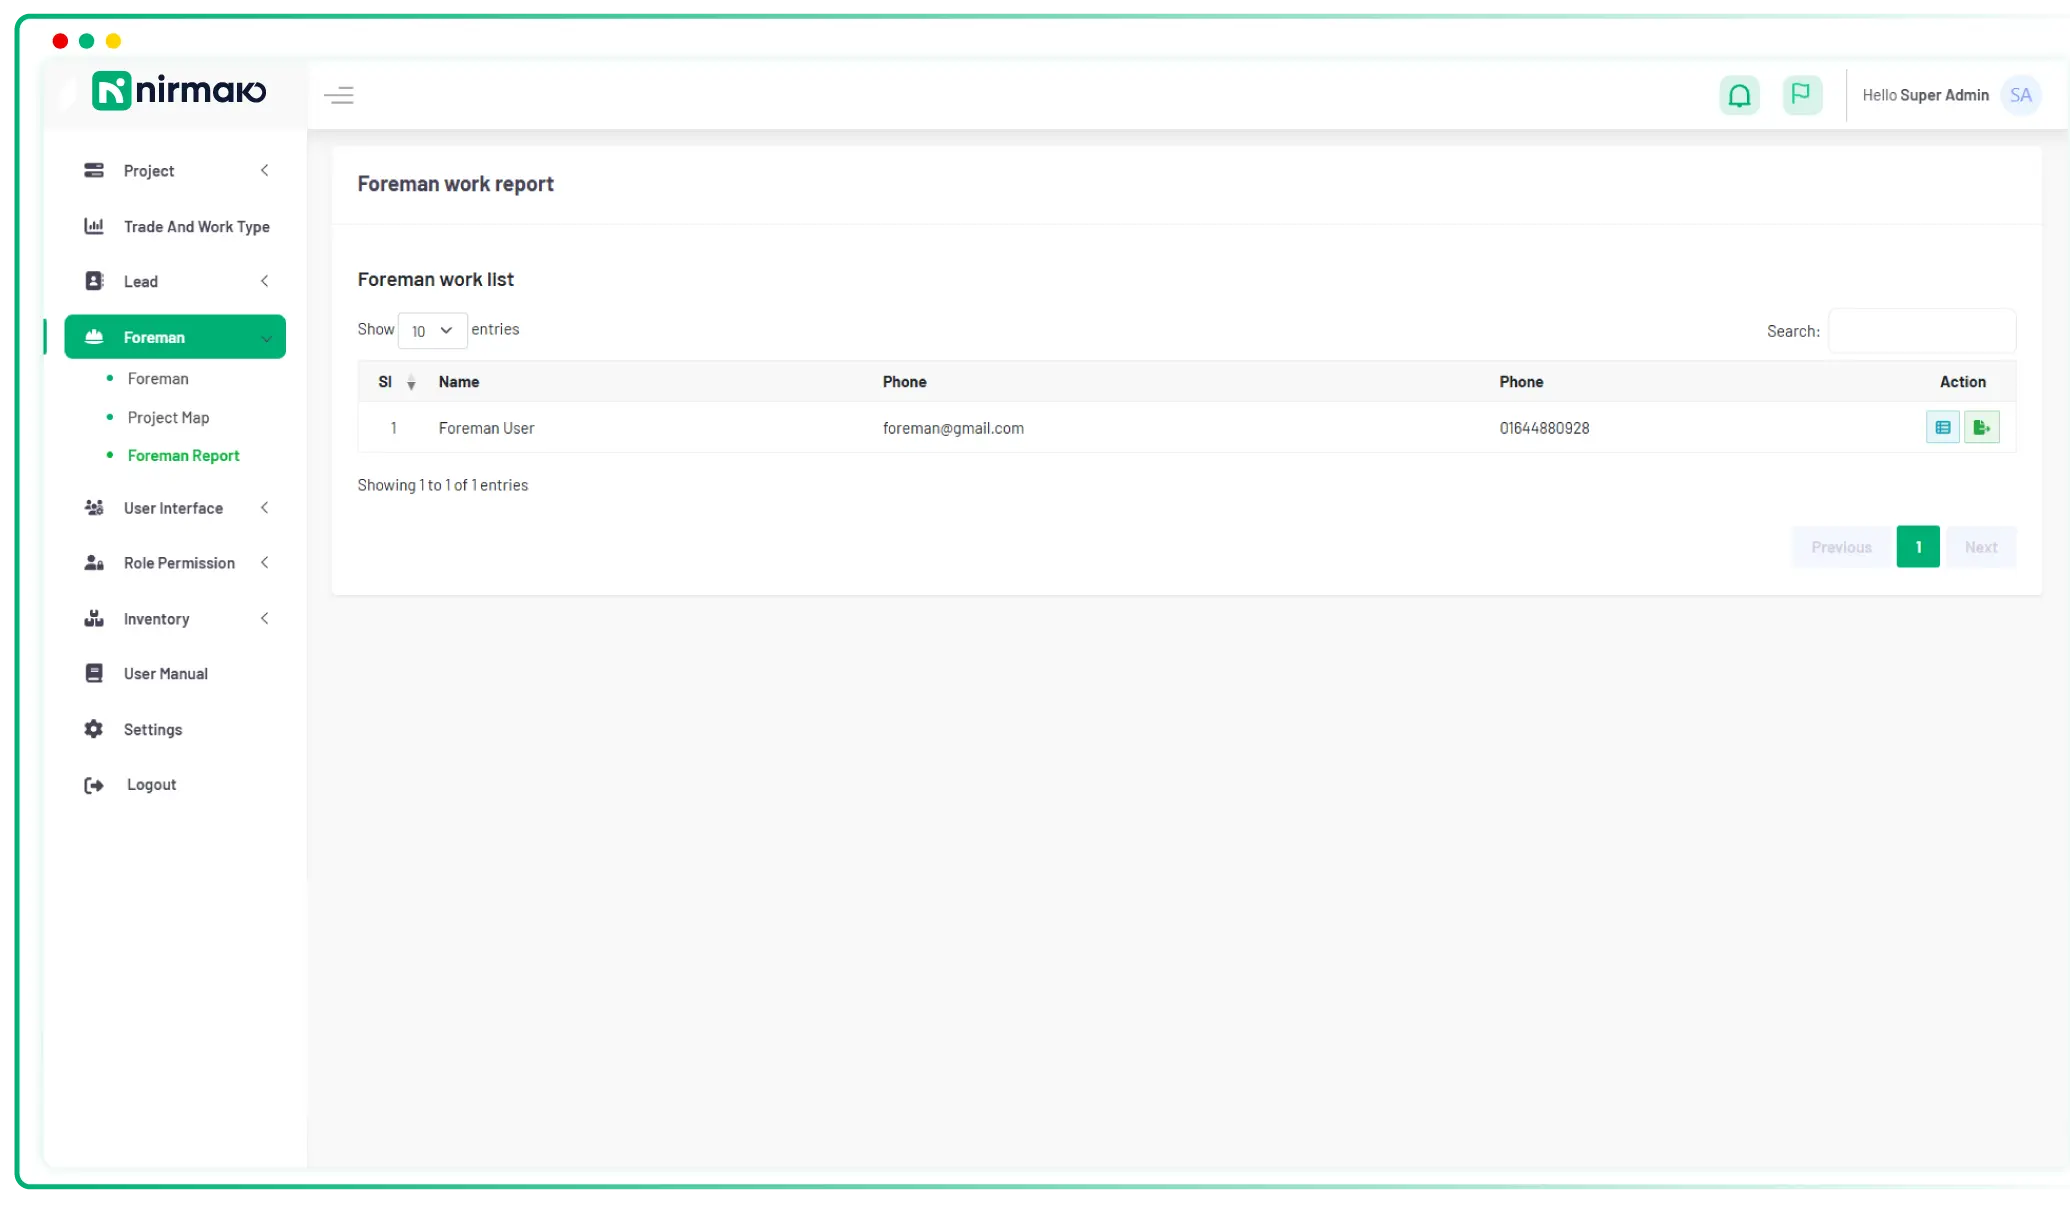
Task: Click the export icon for Foreman User
Action: [x=1982, y=427]
